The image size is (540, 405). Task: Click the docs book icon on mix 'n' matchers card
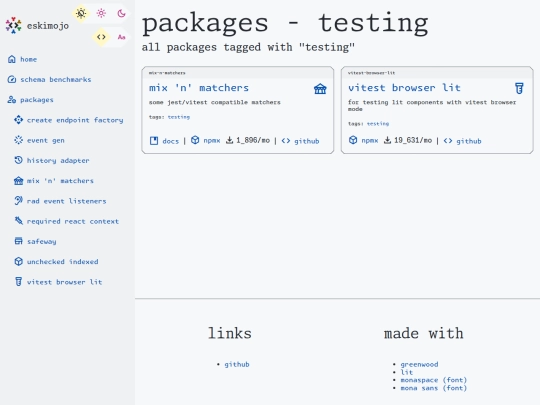154,141
